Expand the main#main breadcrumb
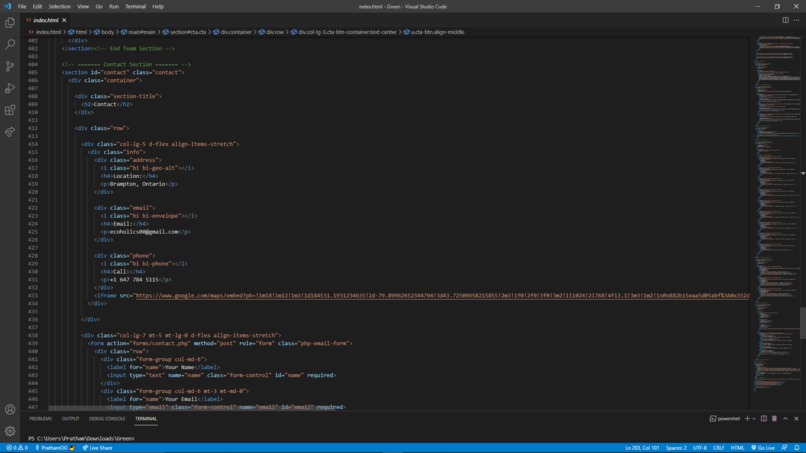The image size is (806, 453). tap(142, 32)
